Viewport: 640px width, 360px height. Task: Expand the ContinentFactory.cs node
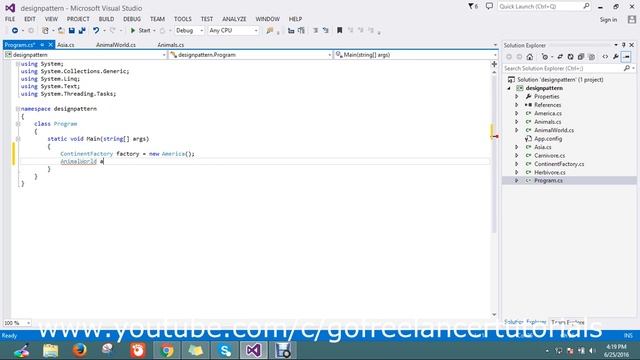517,164
